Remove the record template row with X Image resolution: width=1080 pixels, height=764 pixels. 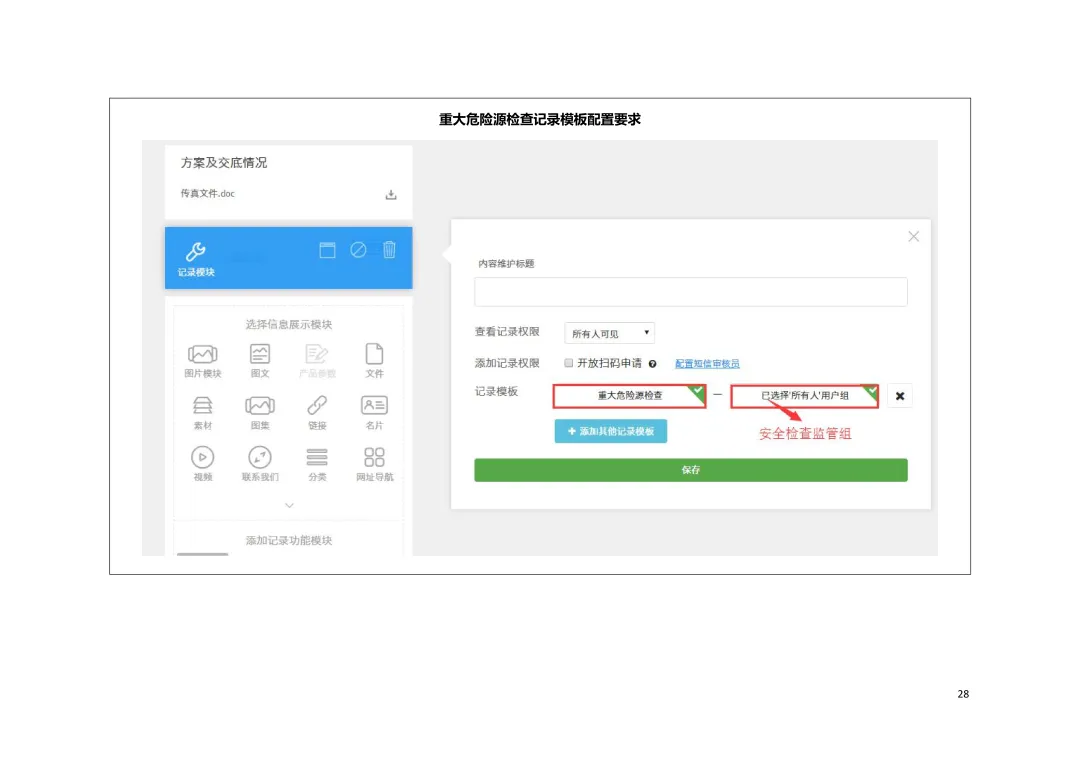pos(900,396)
